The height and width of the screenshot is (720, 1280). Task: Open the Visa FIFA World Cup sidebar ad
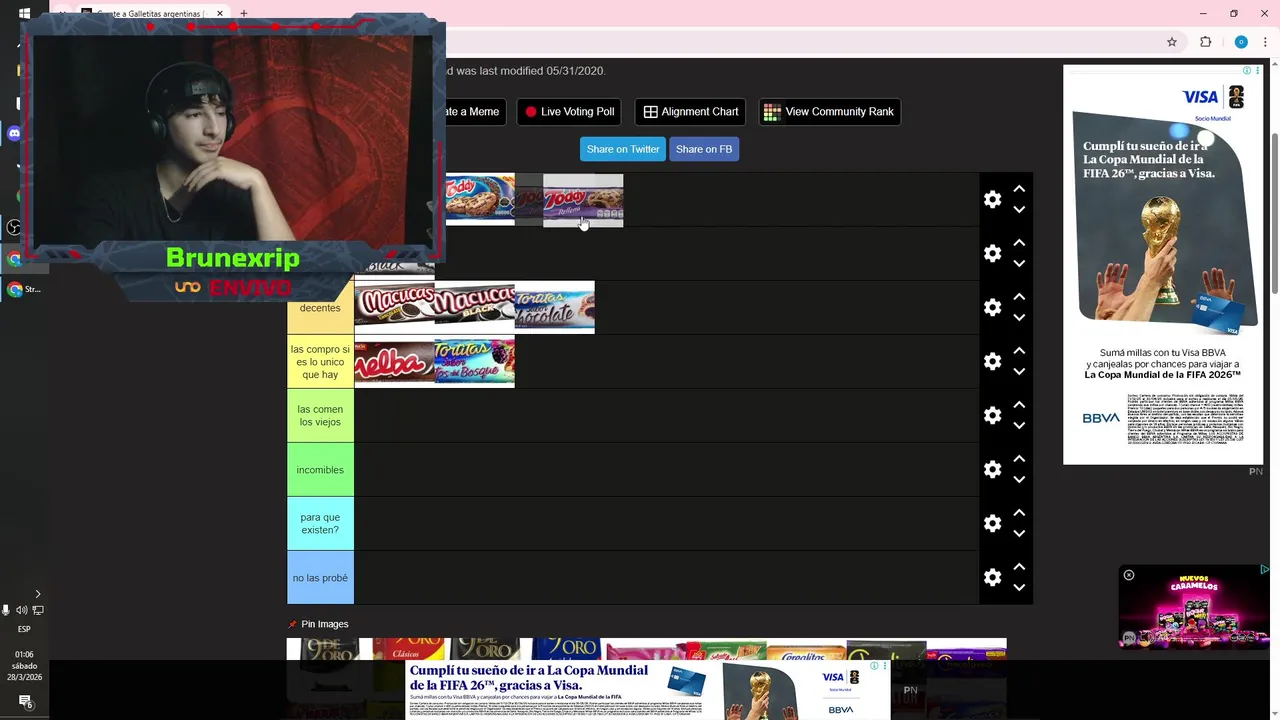(x=1162, y=265)
